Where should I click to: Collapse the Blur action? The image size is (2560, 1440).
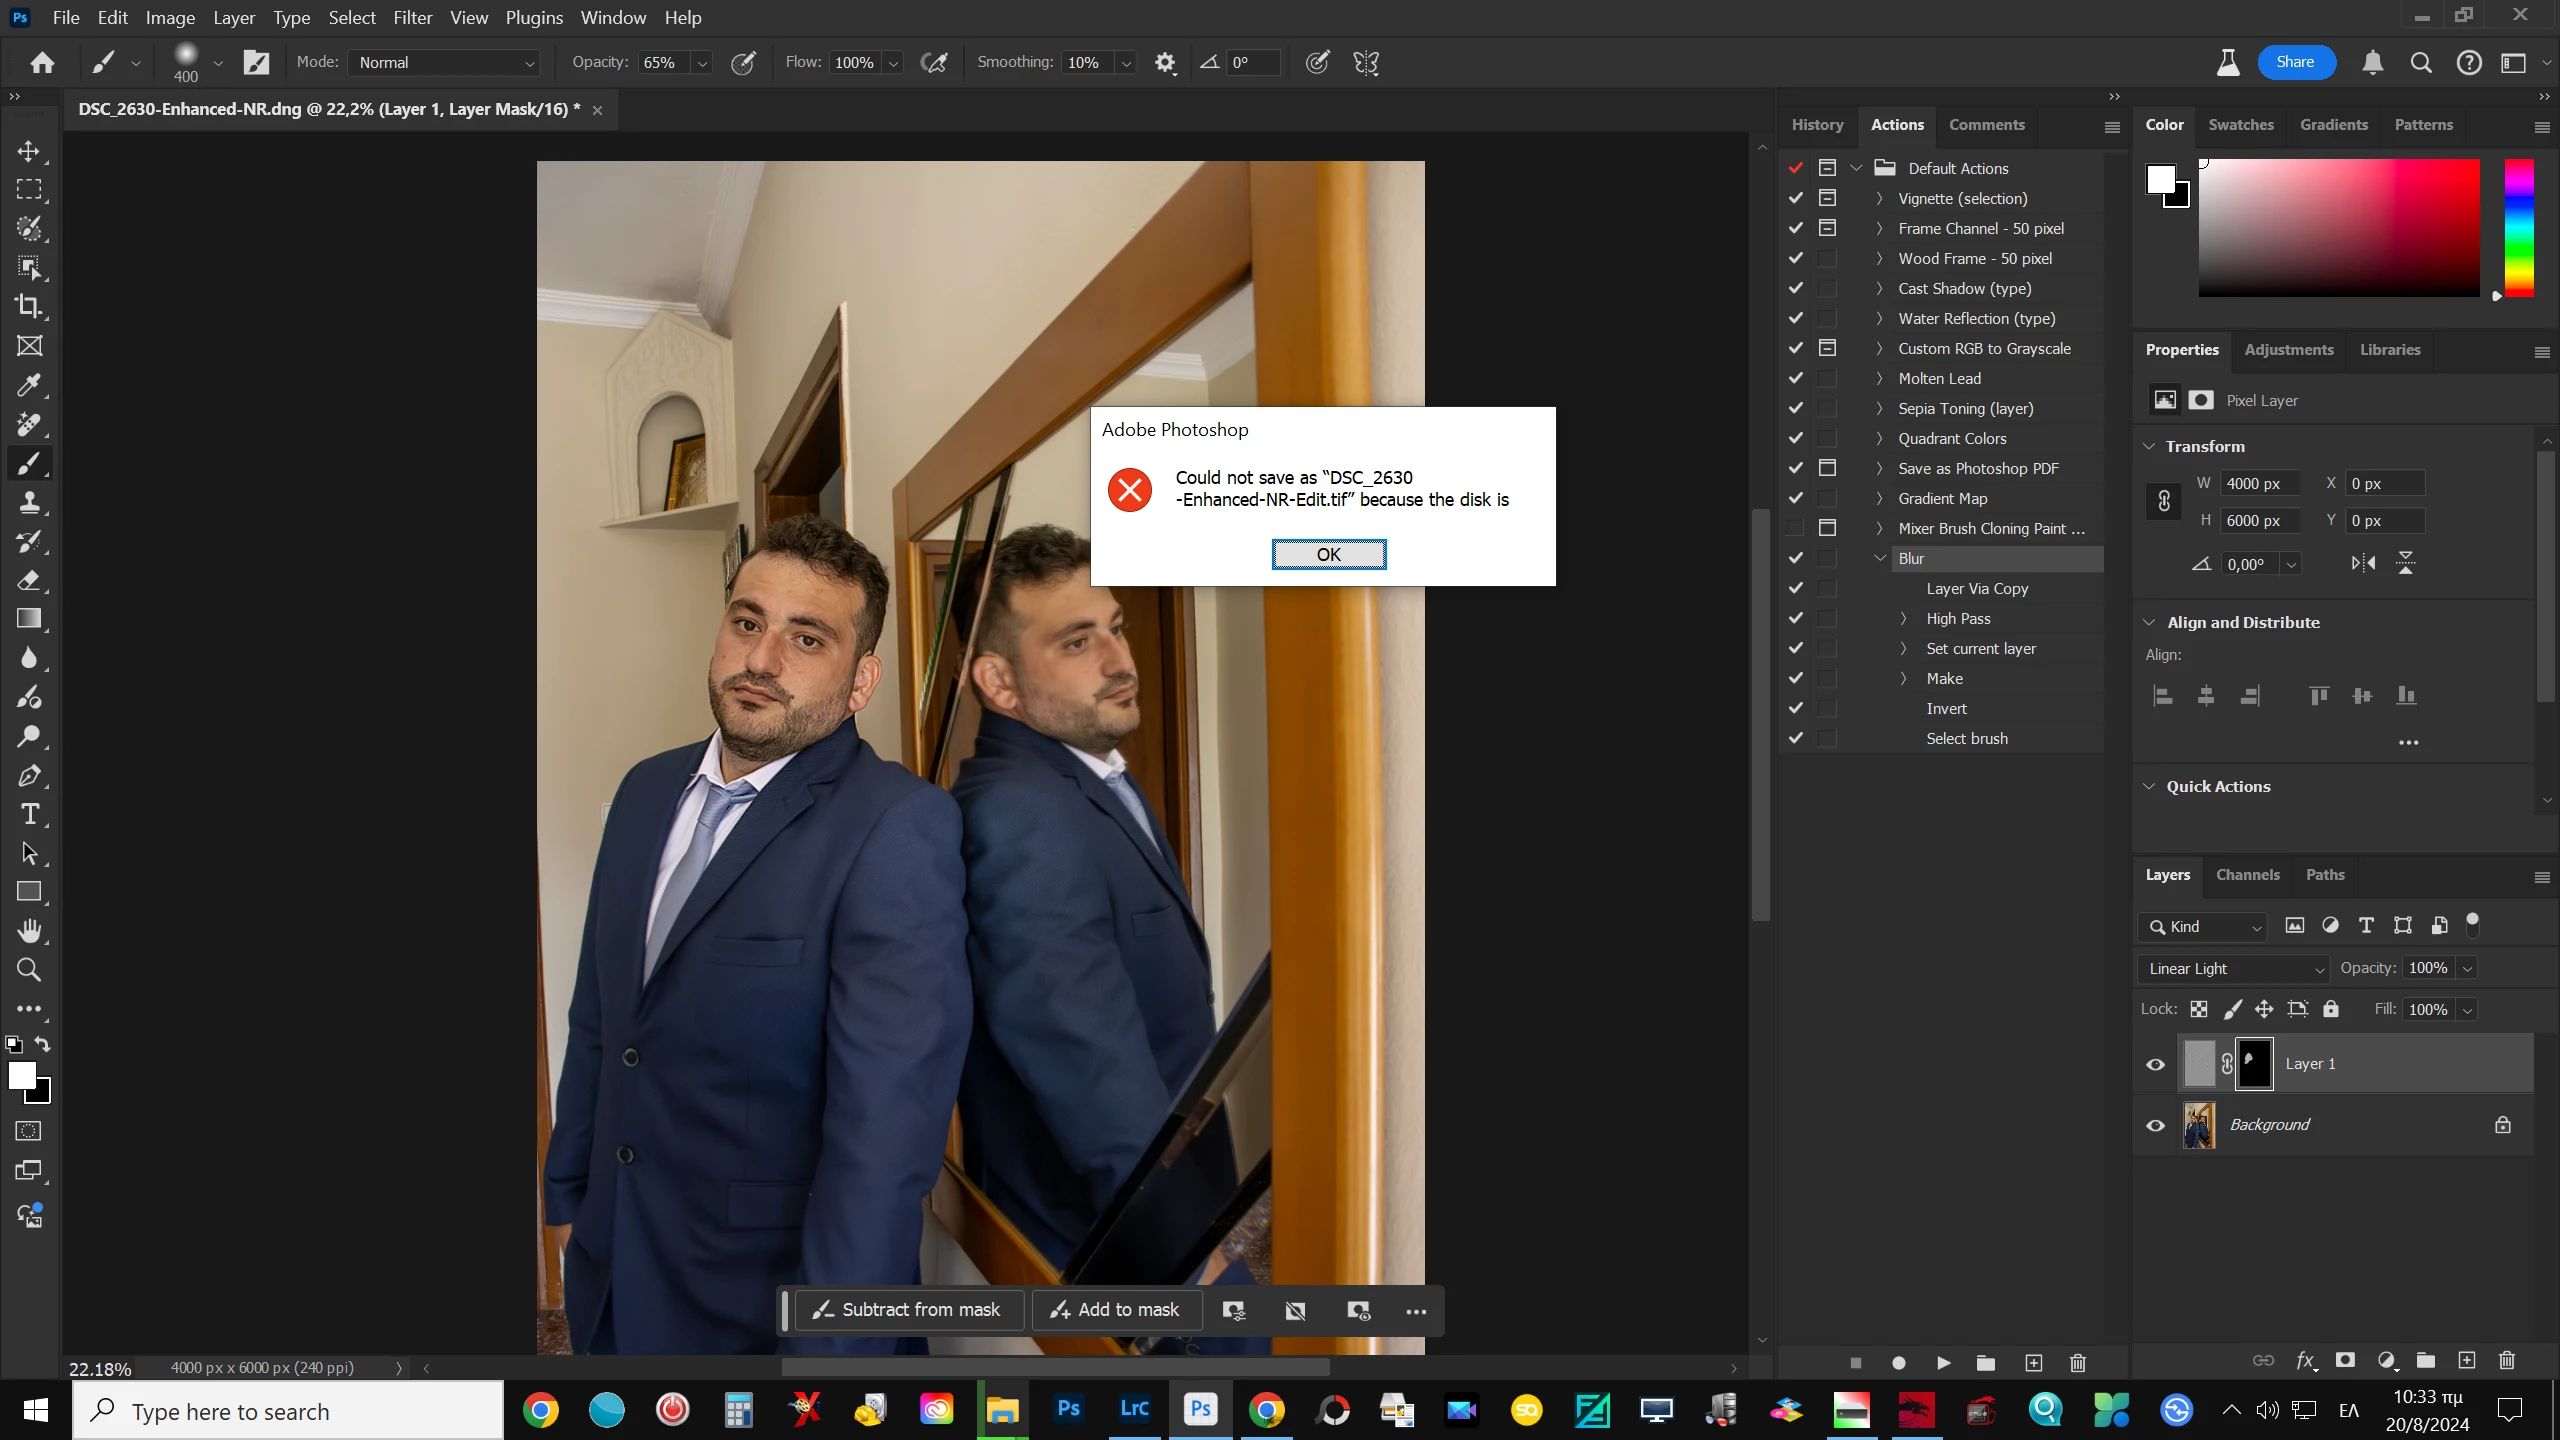pyautogui.click(x=1880, y=558)
